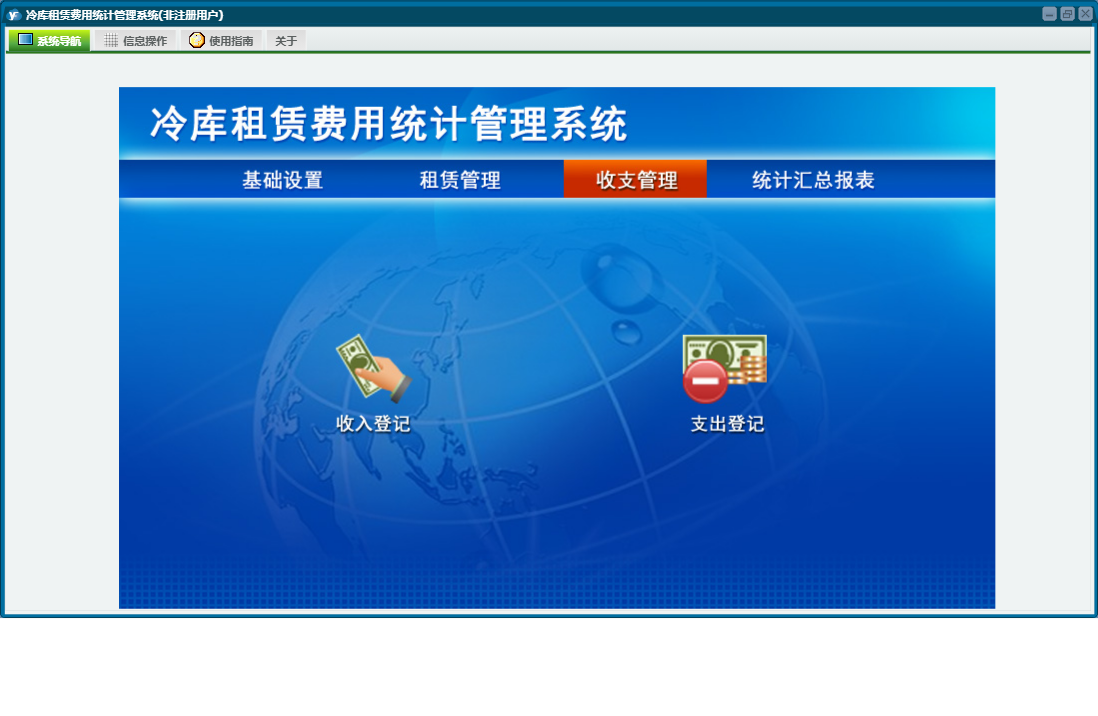Open the 关于 menu
The height and width of the screenshot is (716, 1098).
pyautogui.click(x=286, y=41)
